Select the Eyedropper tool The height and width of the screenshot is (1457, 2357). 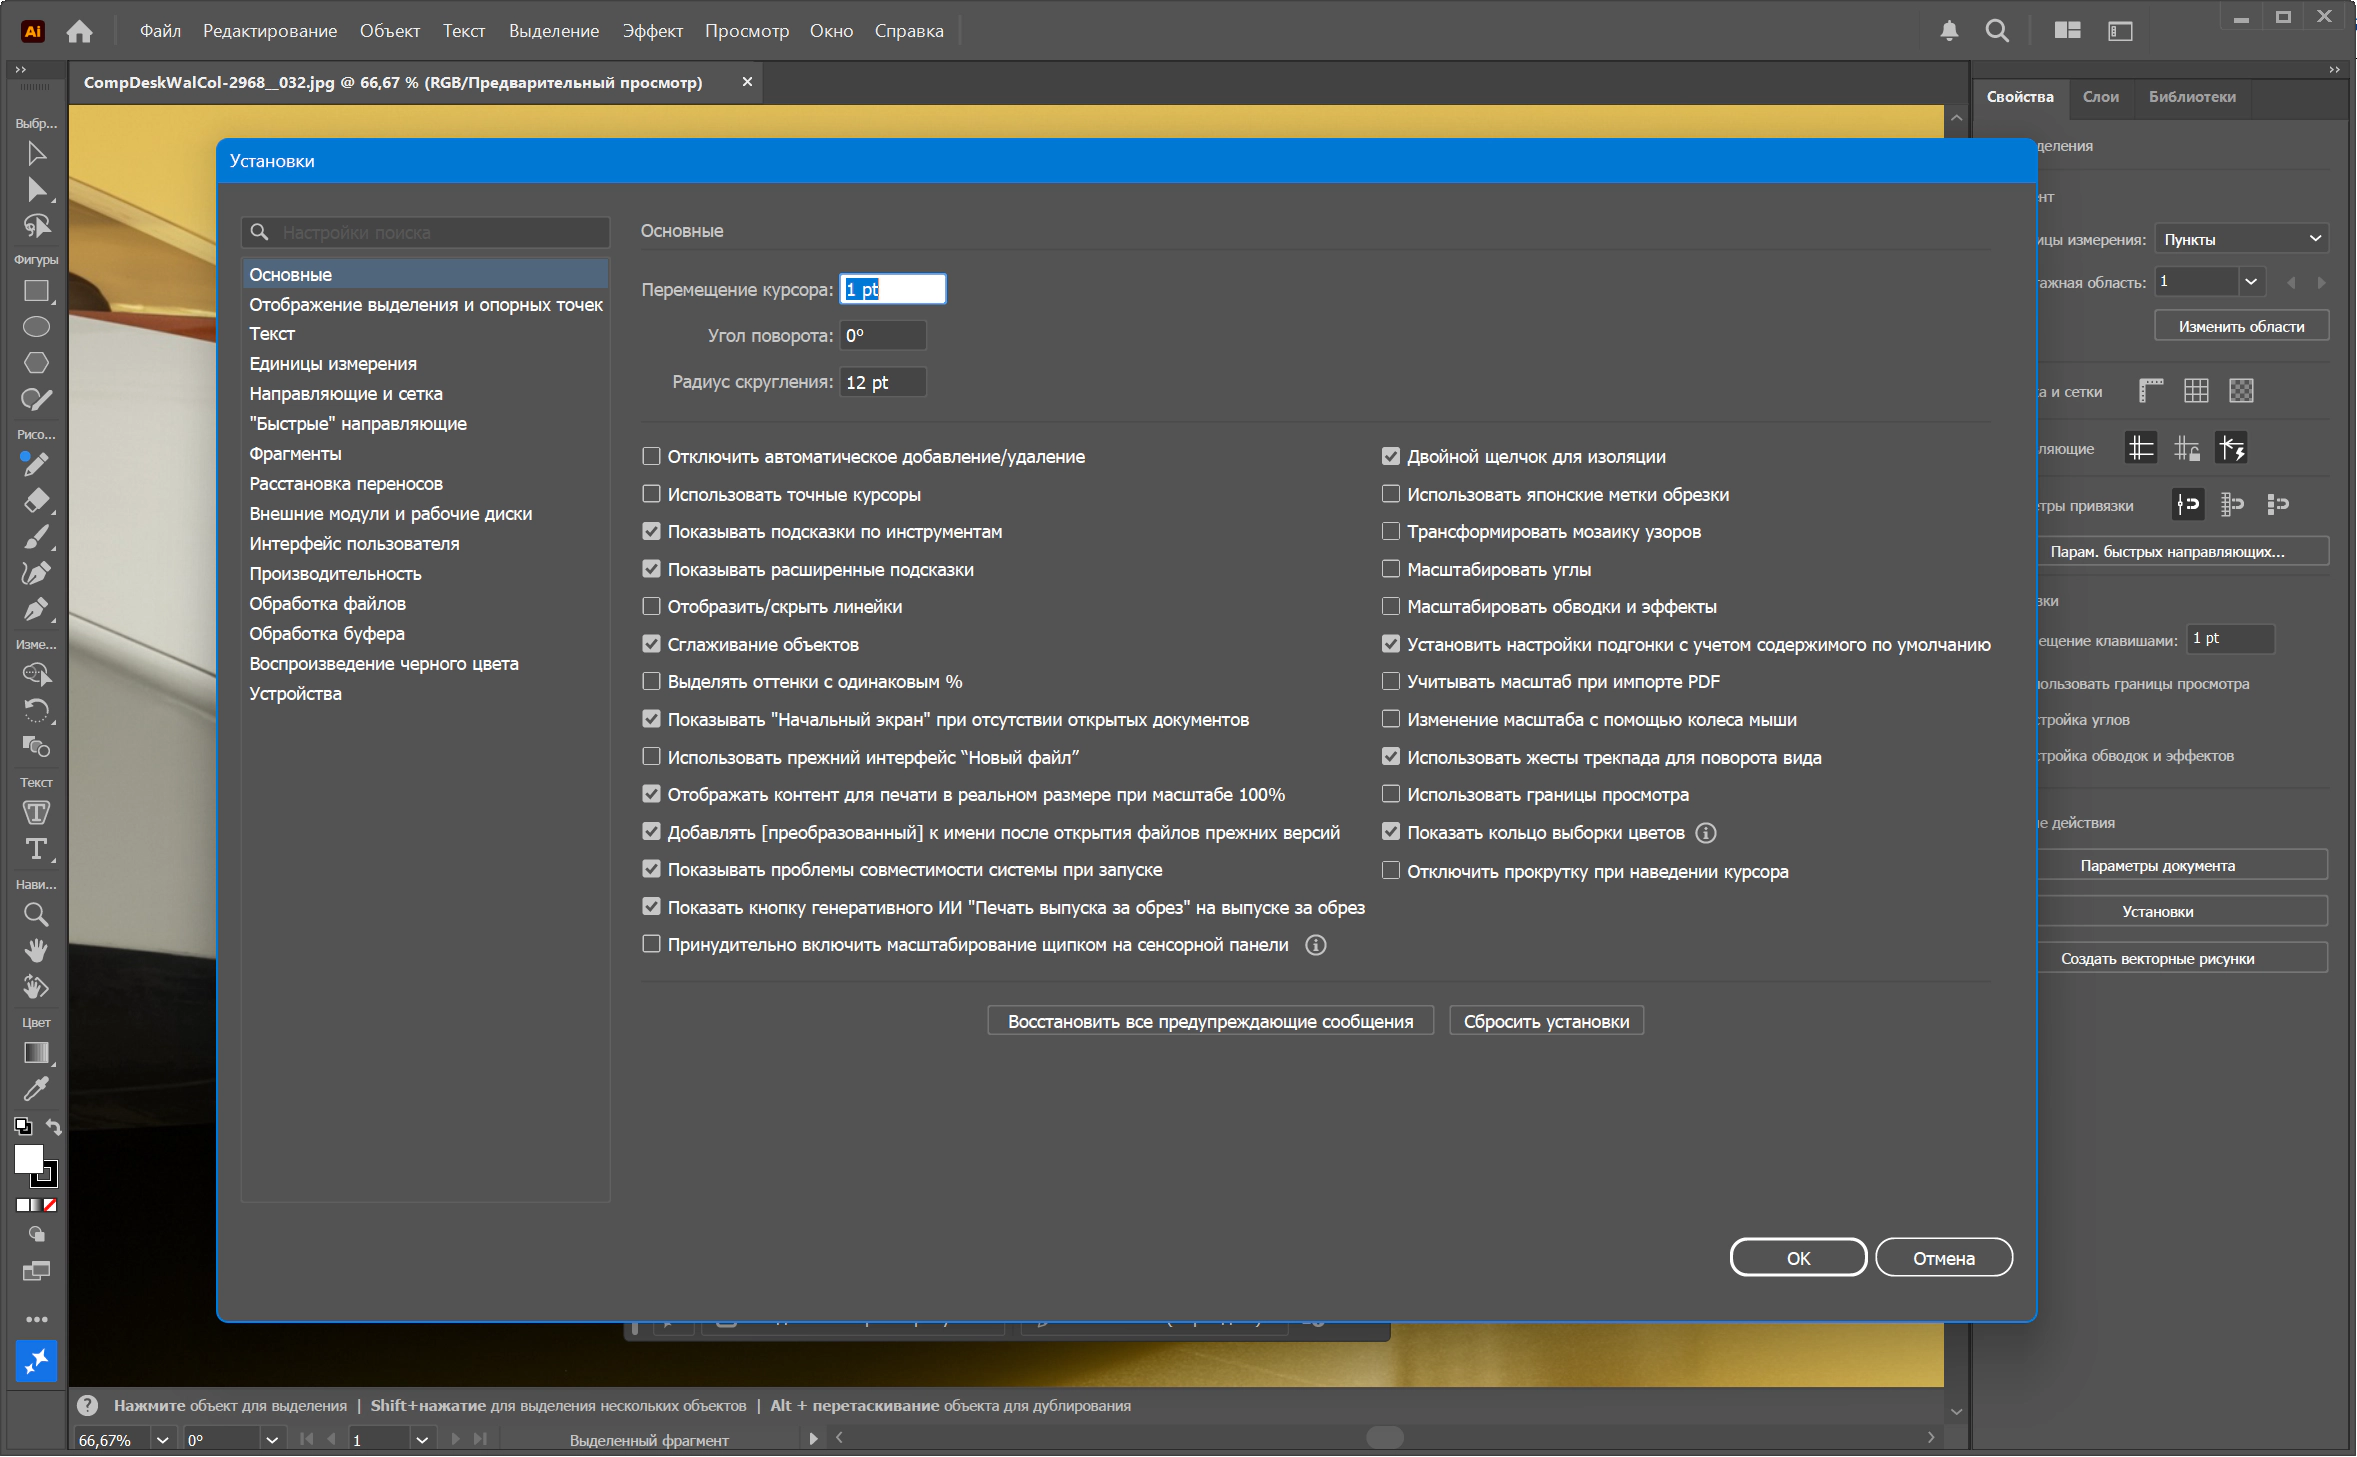(x=36, y=1088)
